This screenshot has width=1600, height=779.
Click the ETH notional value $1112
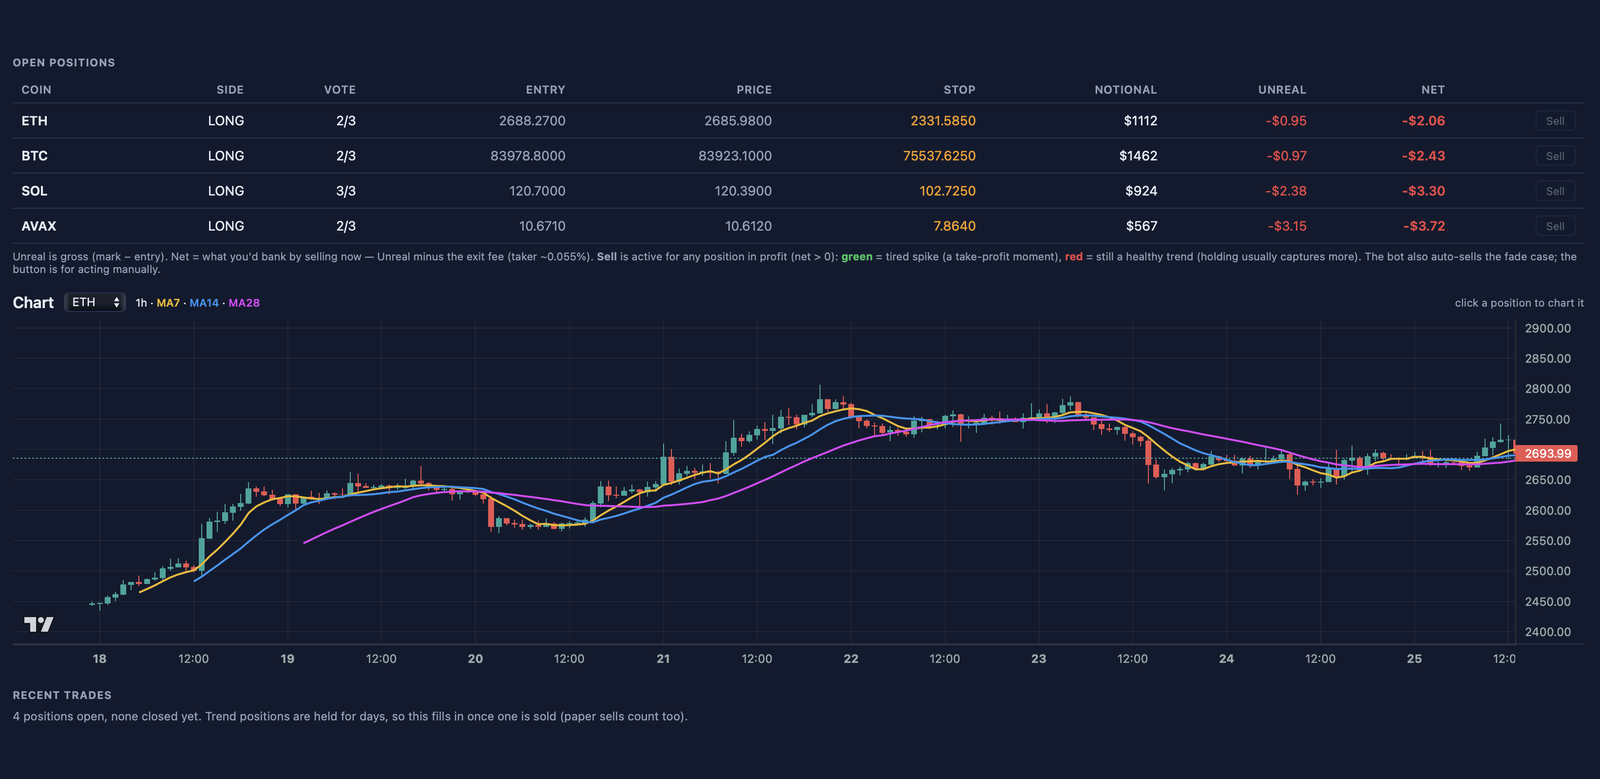pyautogui.click(x=1140, y=121)
